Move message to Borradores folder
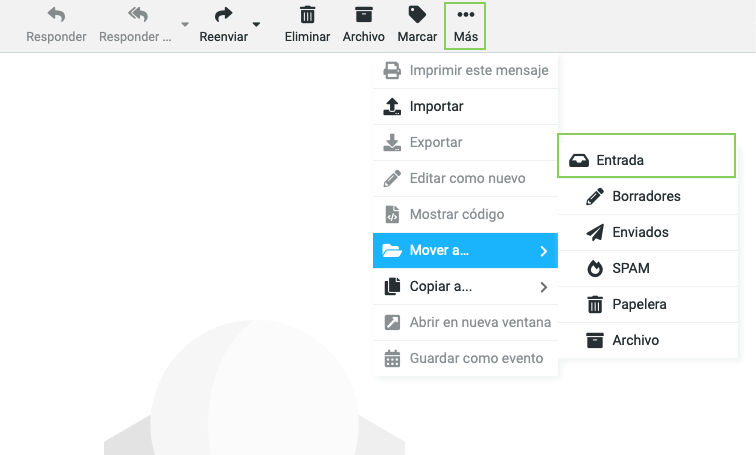This screenshot has width=756, height=455. [x=648, y=197]
